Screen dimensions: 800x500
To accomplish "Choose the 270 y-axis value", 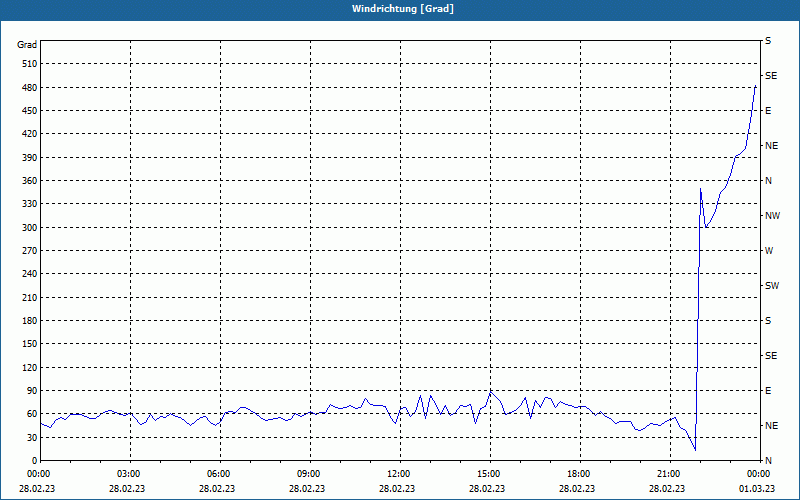I will coord(30,251).
